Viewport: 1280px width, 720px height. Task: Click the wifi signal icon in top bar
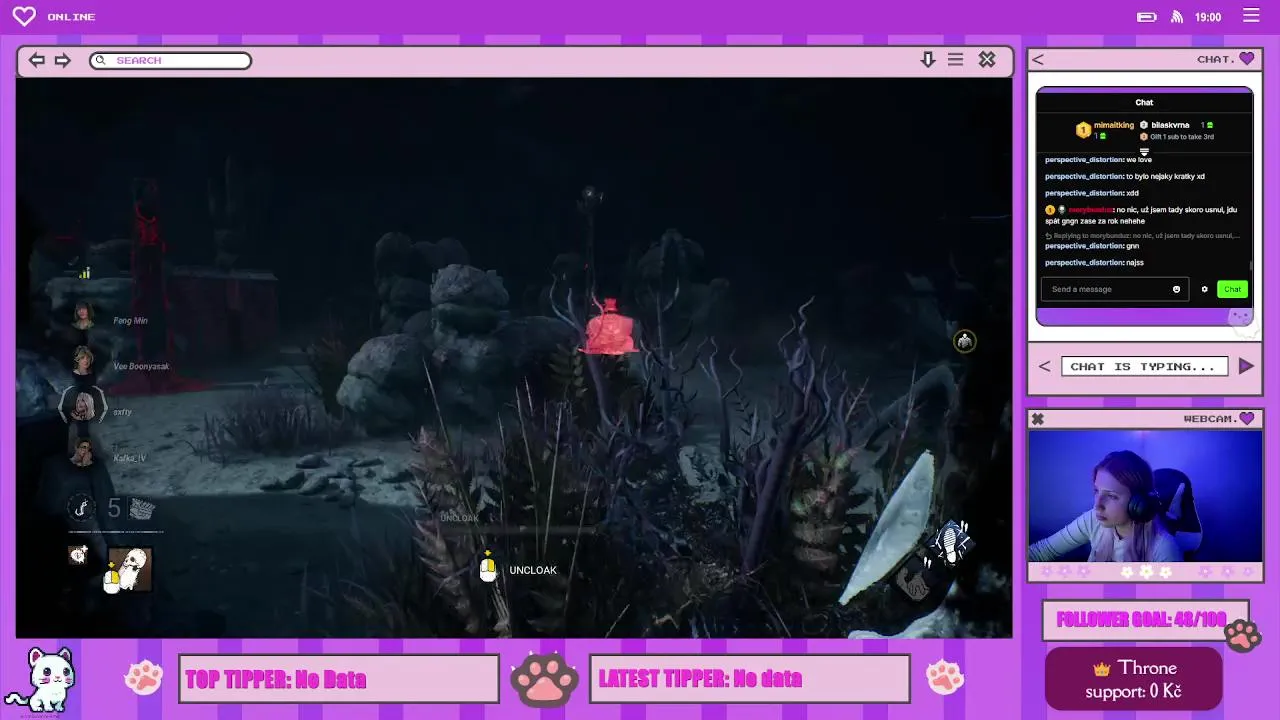(x=1177, y=17)
